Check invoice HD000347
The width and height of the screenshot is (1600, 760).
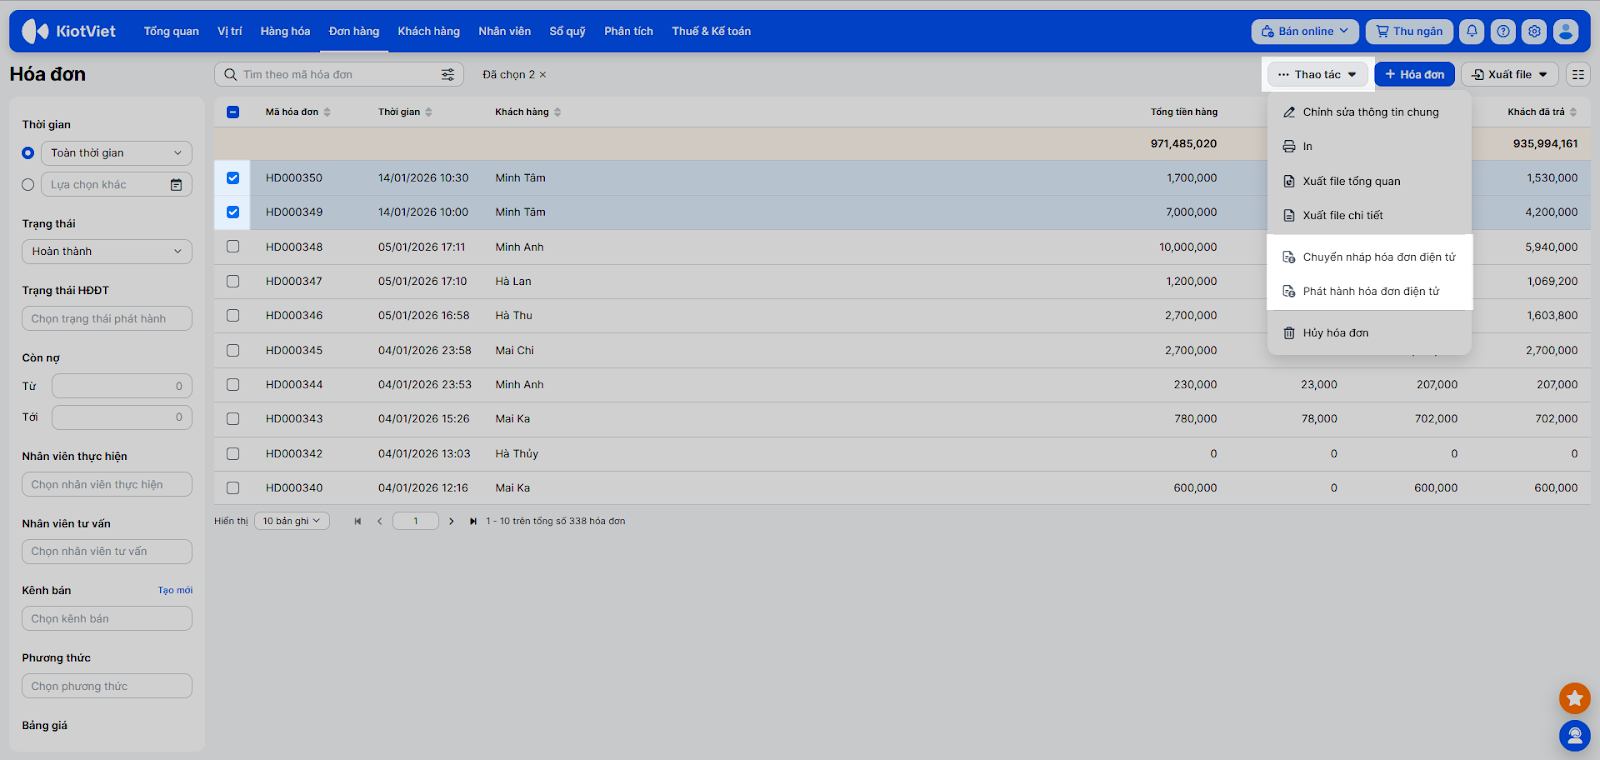click(233, 281)
